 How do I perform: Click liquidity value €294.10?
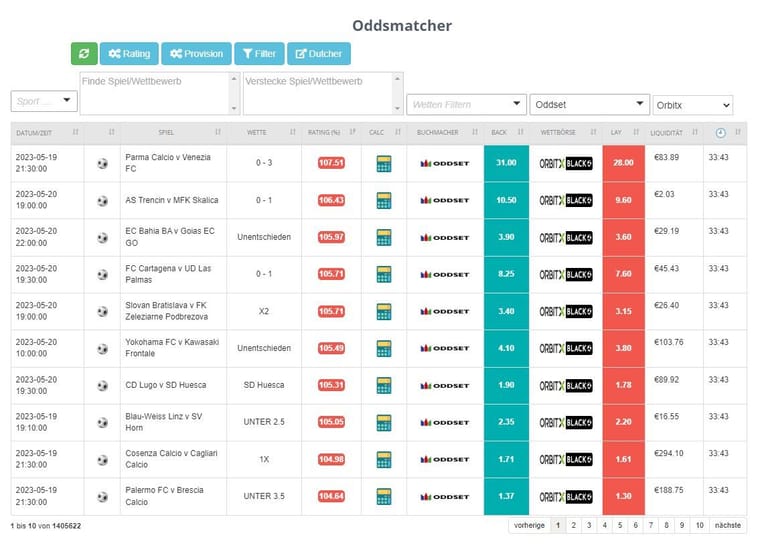[x=669, y=453]
